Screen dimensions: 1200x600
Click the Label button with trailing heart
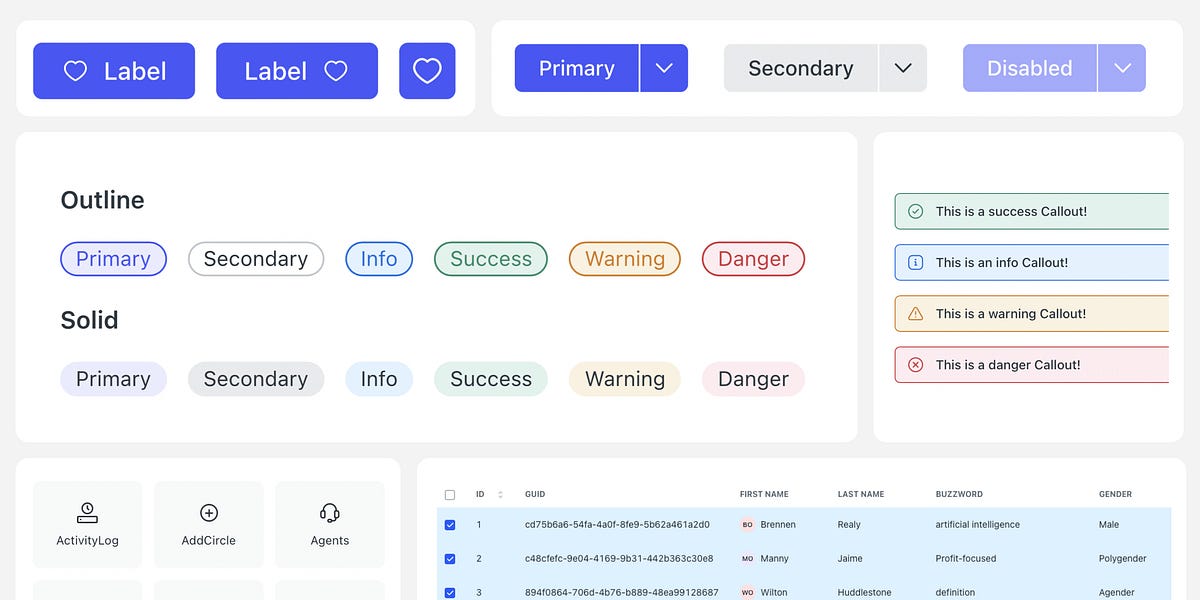point(297,71)
